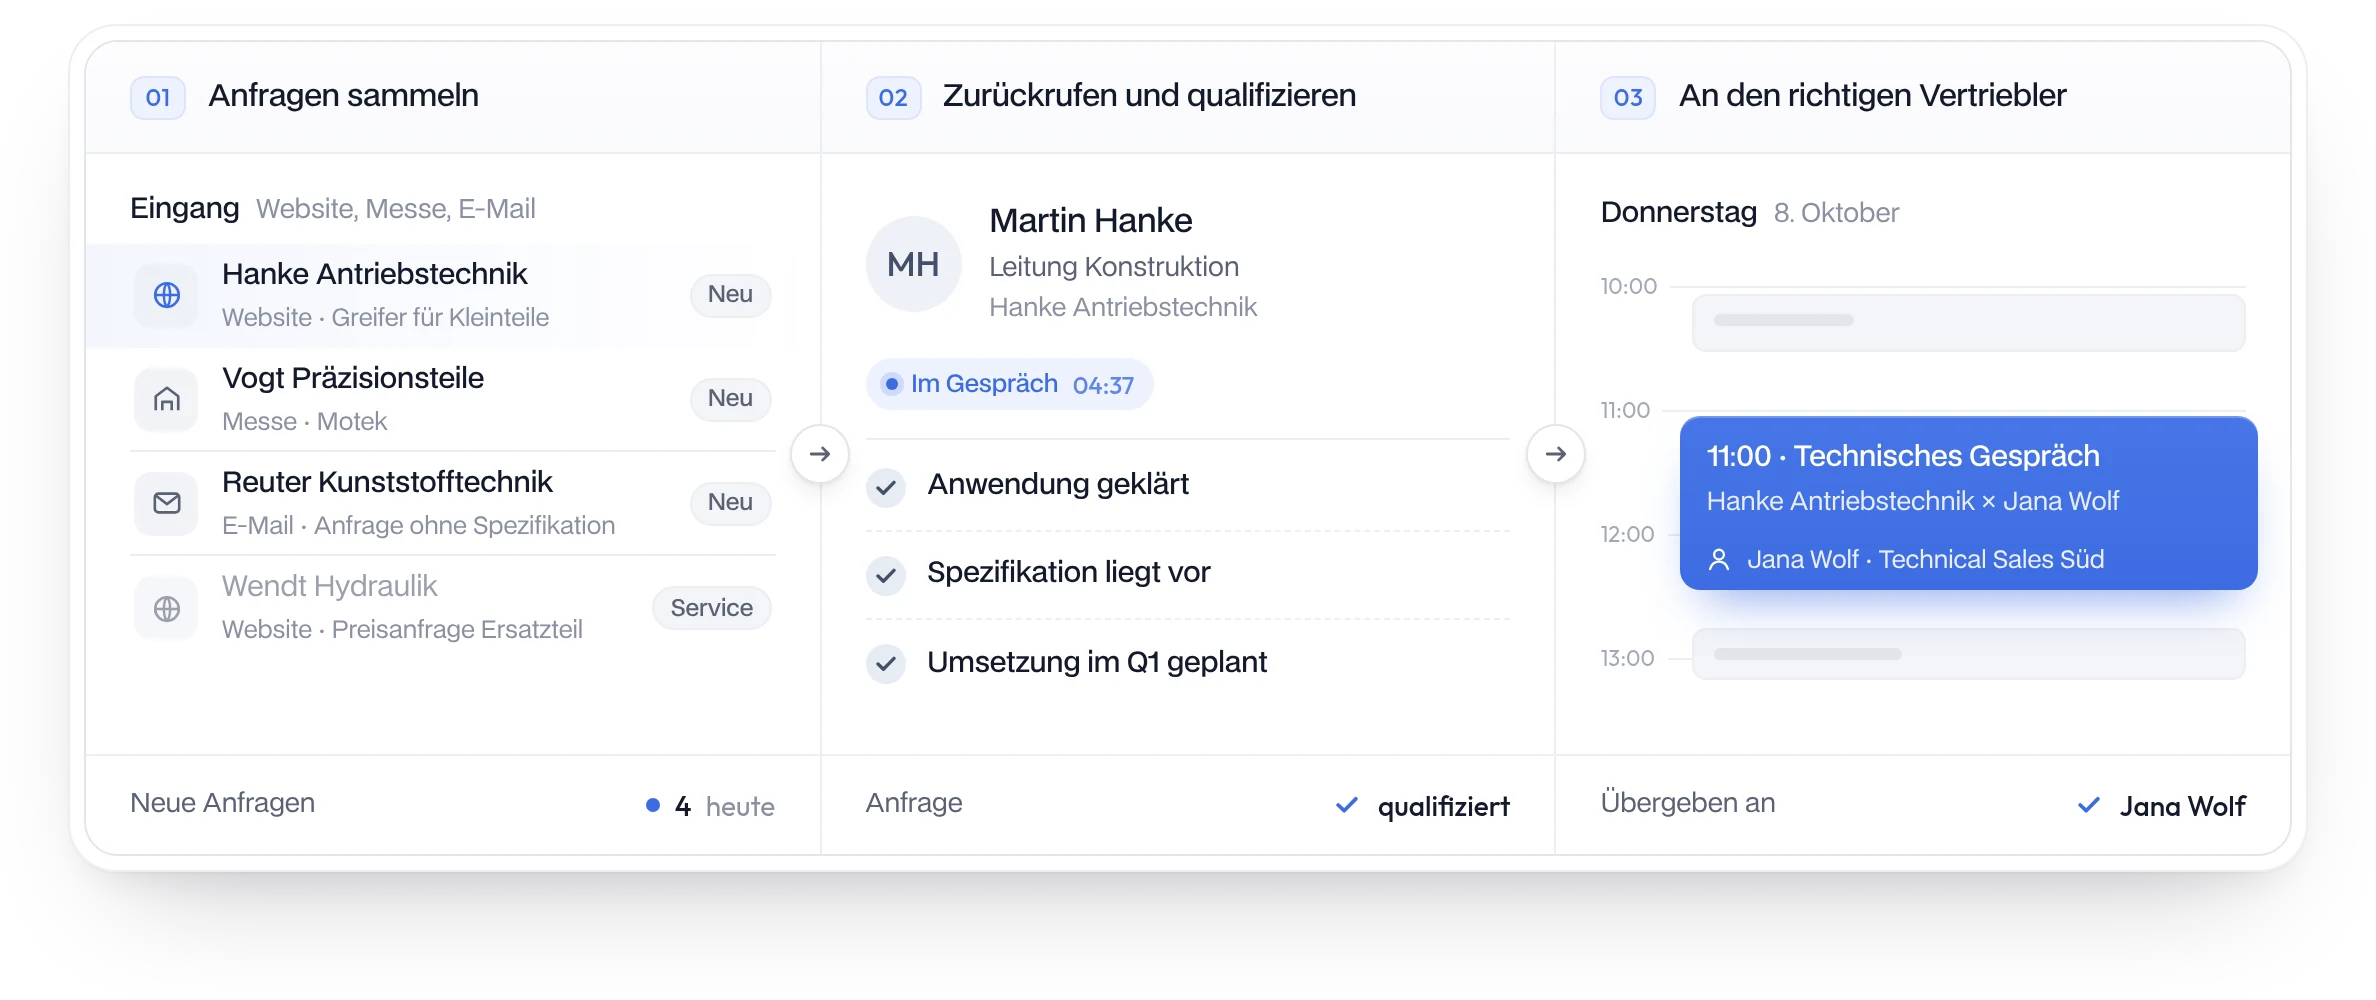Screen dimensions: 2376x1000
Task: Open the 11:00 Technisches Gespräch appointment
Action: pos(1968,503)
